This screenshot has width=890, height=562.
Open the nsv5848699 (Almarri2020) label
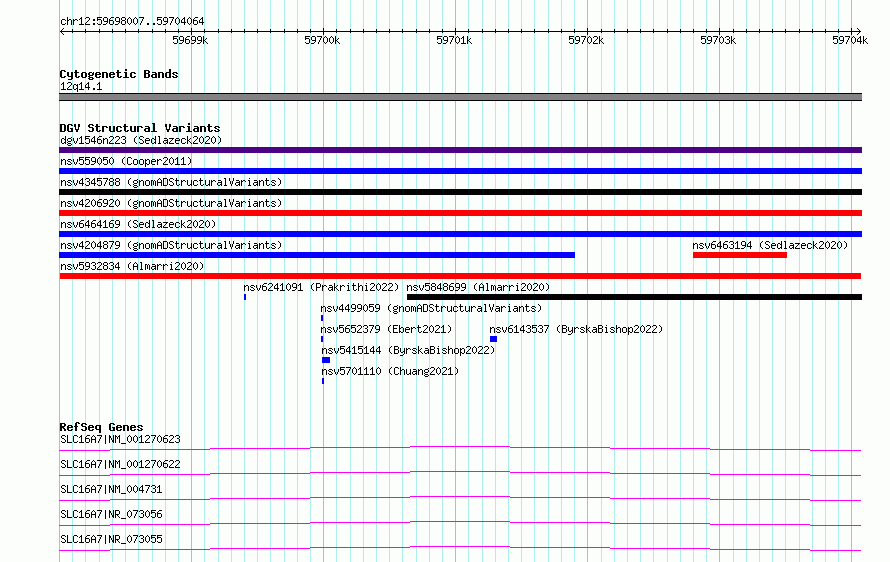click(478, 287)
